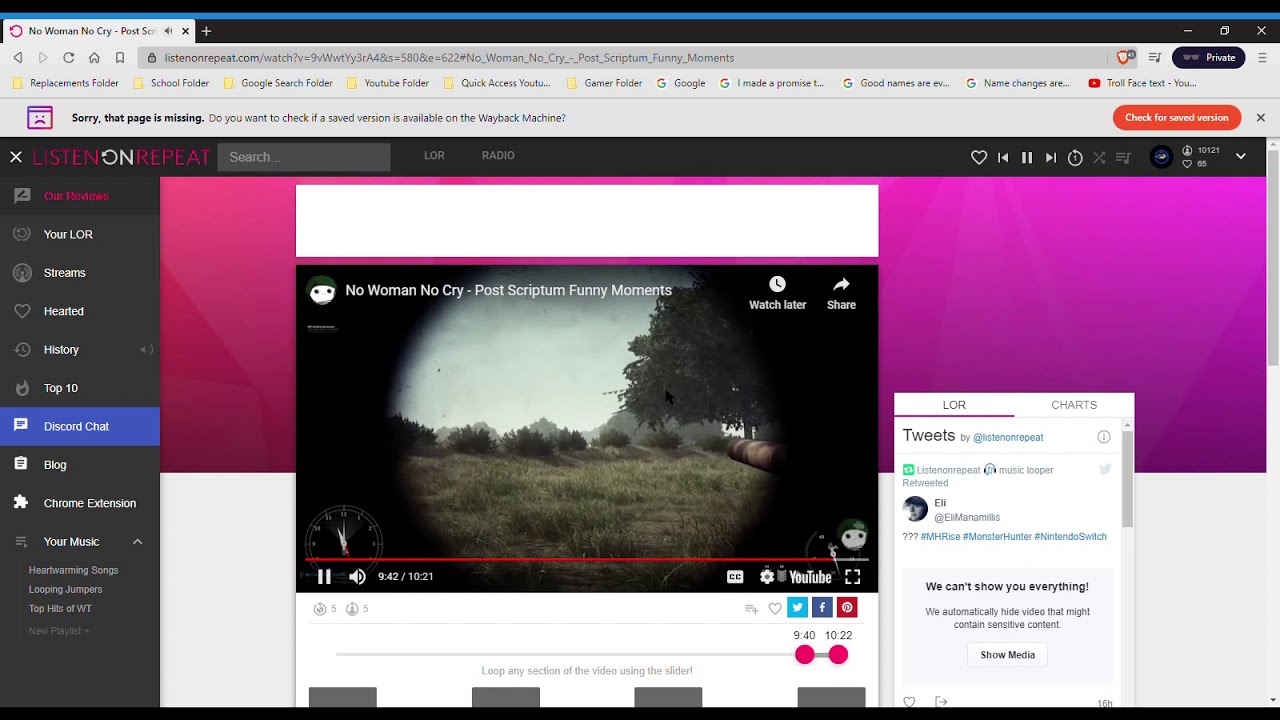Close the ListenOnRepeat sidebar with the X icon

click(16, 157)
